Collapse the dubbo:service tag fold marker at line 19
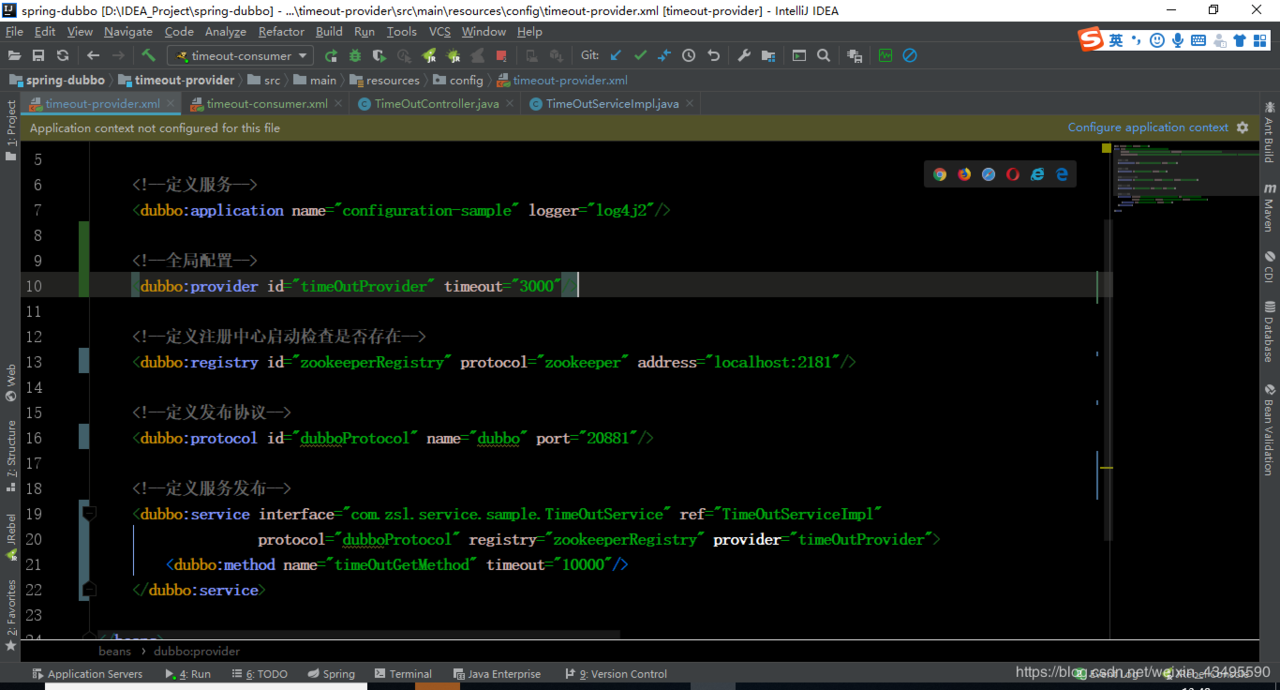Image resolution: width=1280 pixels, height=690 pixels. click(x=89, y=513)
